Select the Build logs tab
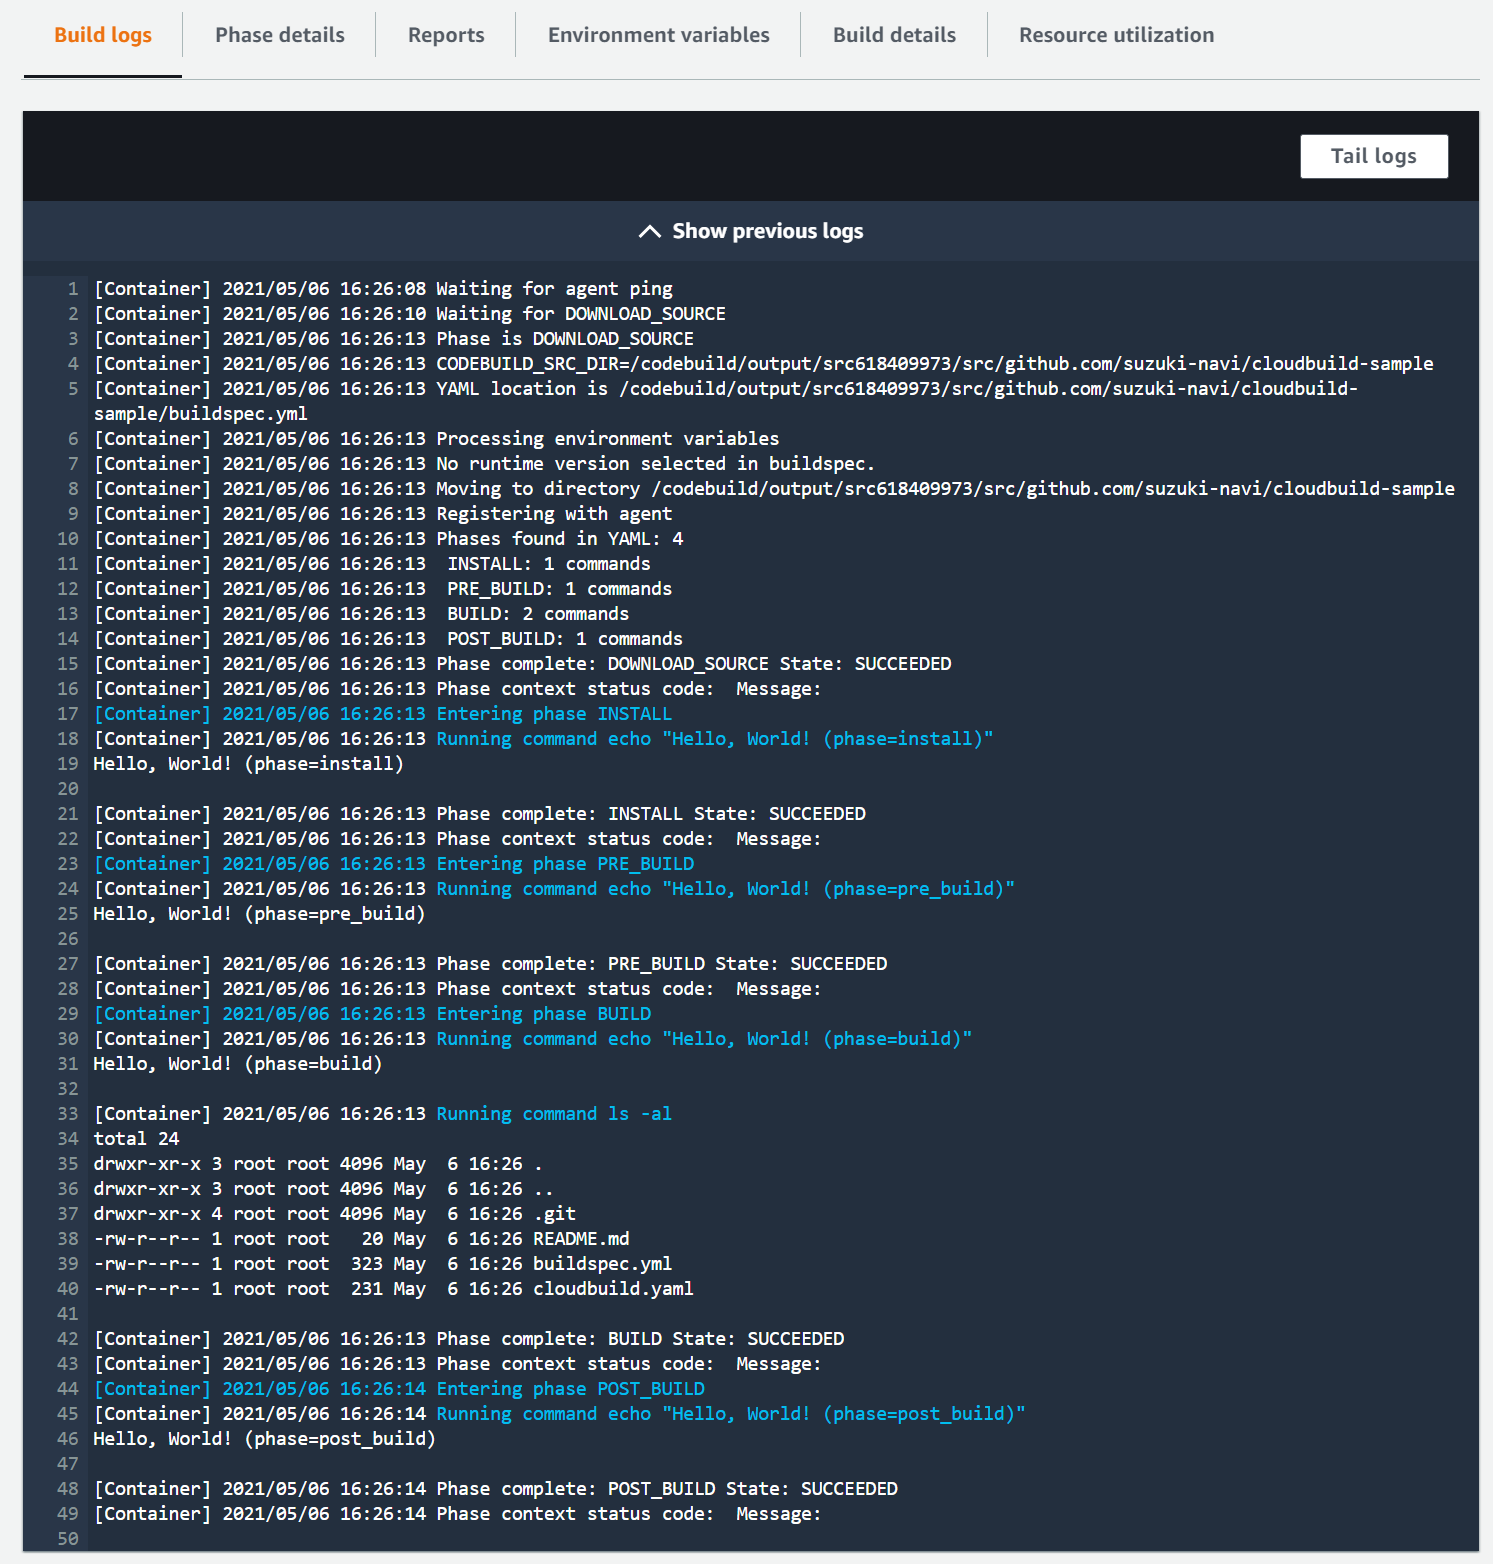 click(x=102, y=34)
